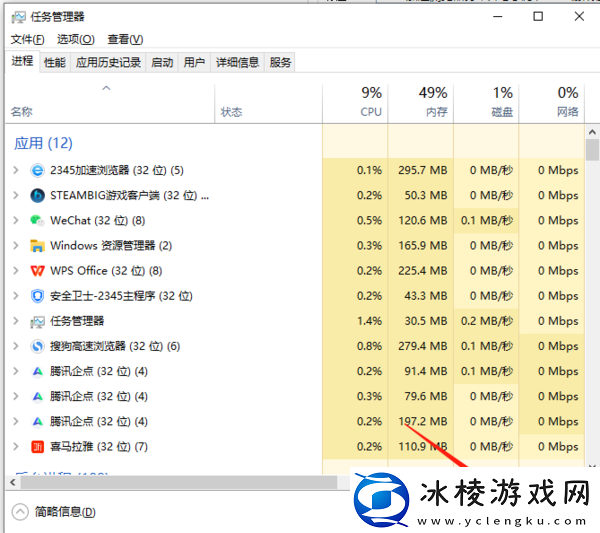Click the horizontal scrollbar left arrow
600x533 pixels.
[13, 482]
